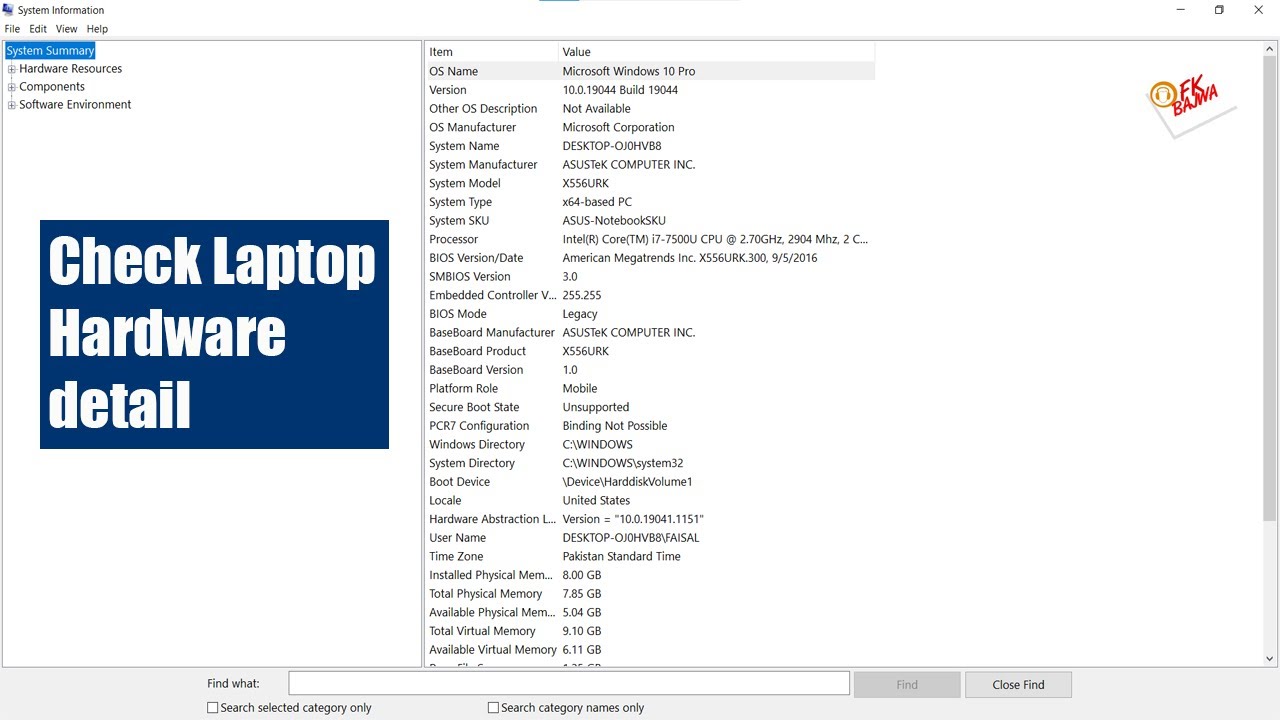The width and height of the screenshot is (1280, 720).
Task: Select the Platform Role row
Action: pos(650,389)
